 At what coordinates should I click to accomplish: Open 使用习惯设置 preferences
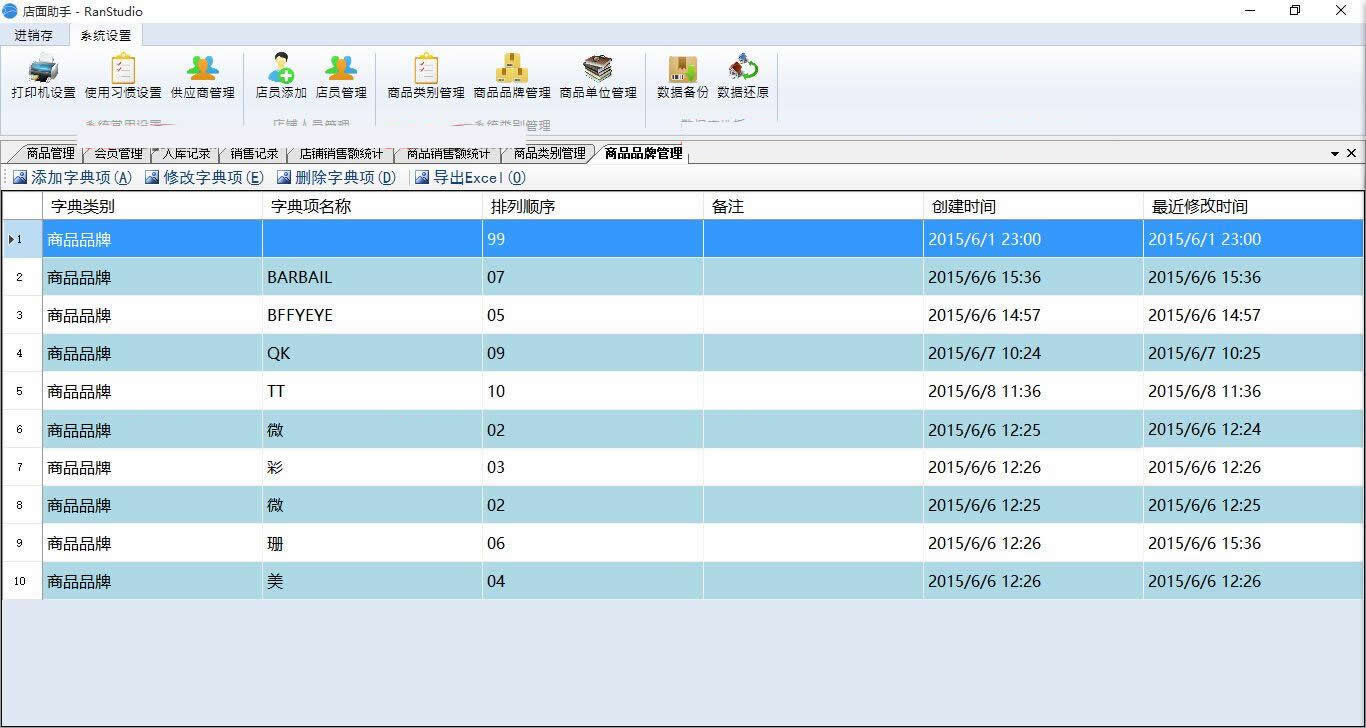(x=122, y=77)
